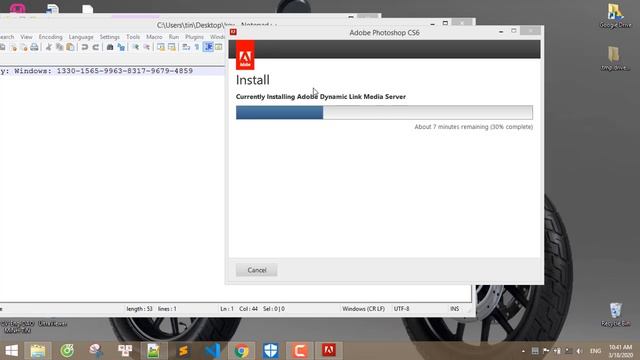Click the blue shield icon in the taskbar

click(271, 351)
